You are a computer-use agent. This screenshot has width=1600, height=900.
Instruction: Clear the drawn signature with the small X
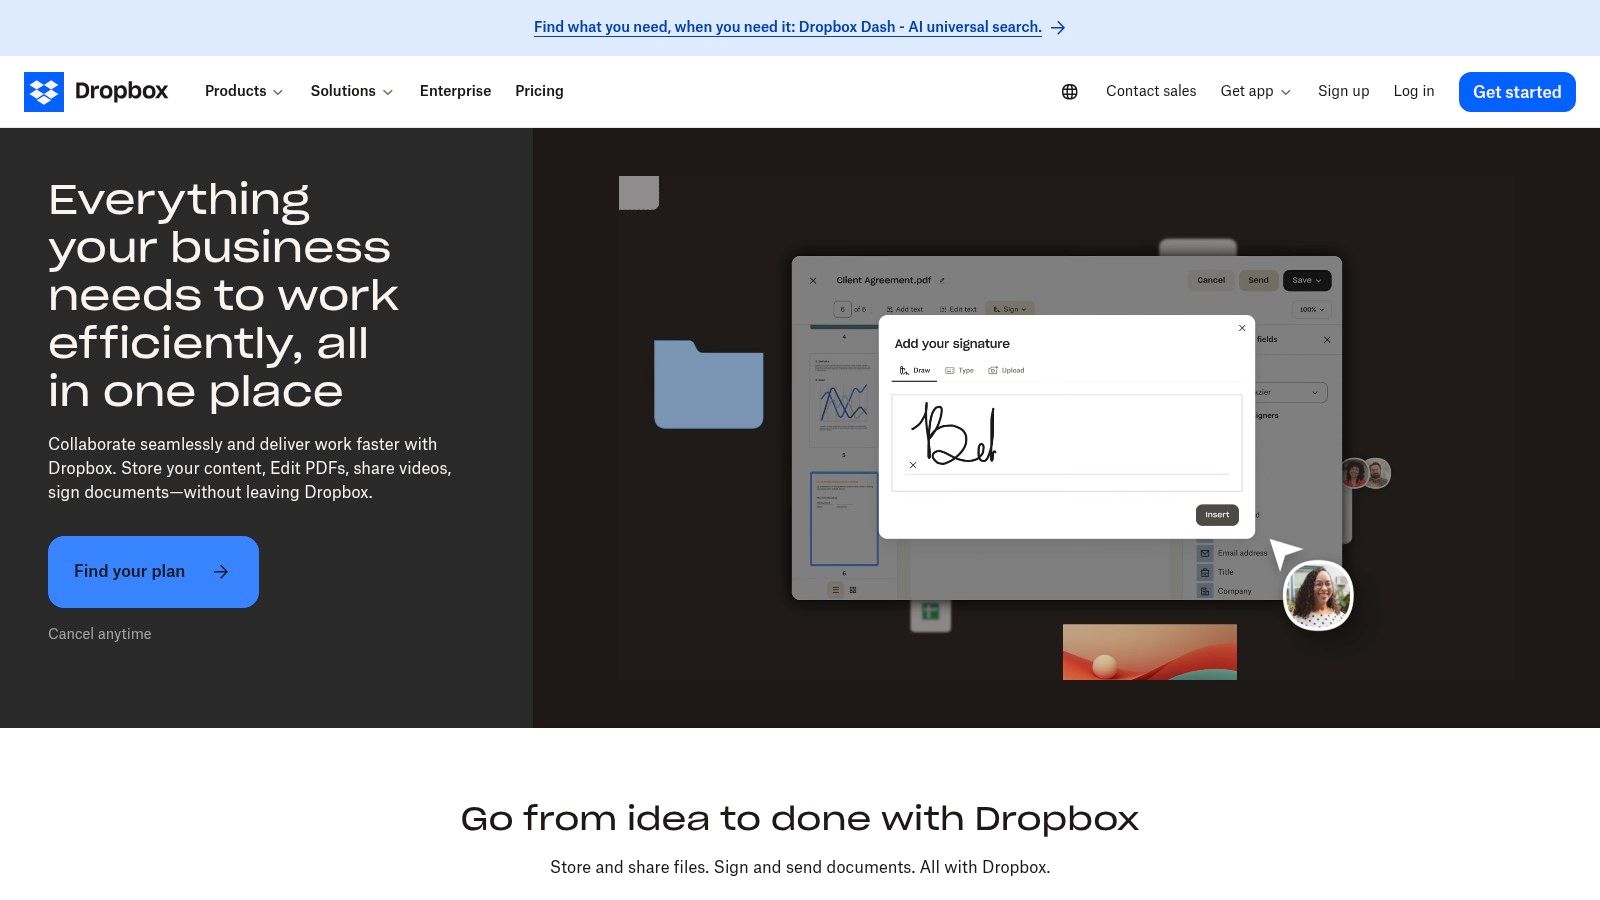913,465
